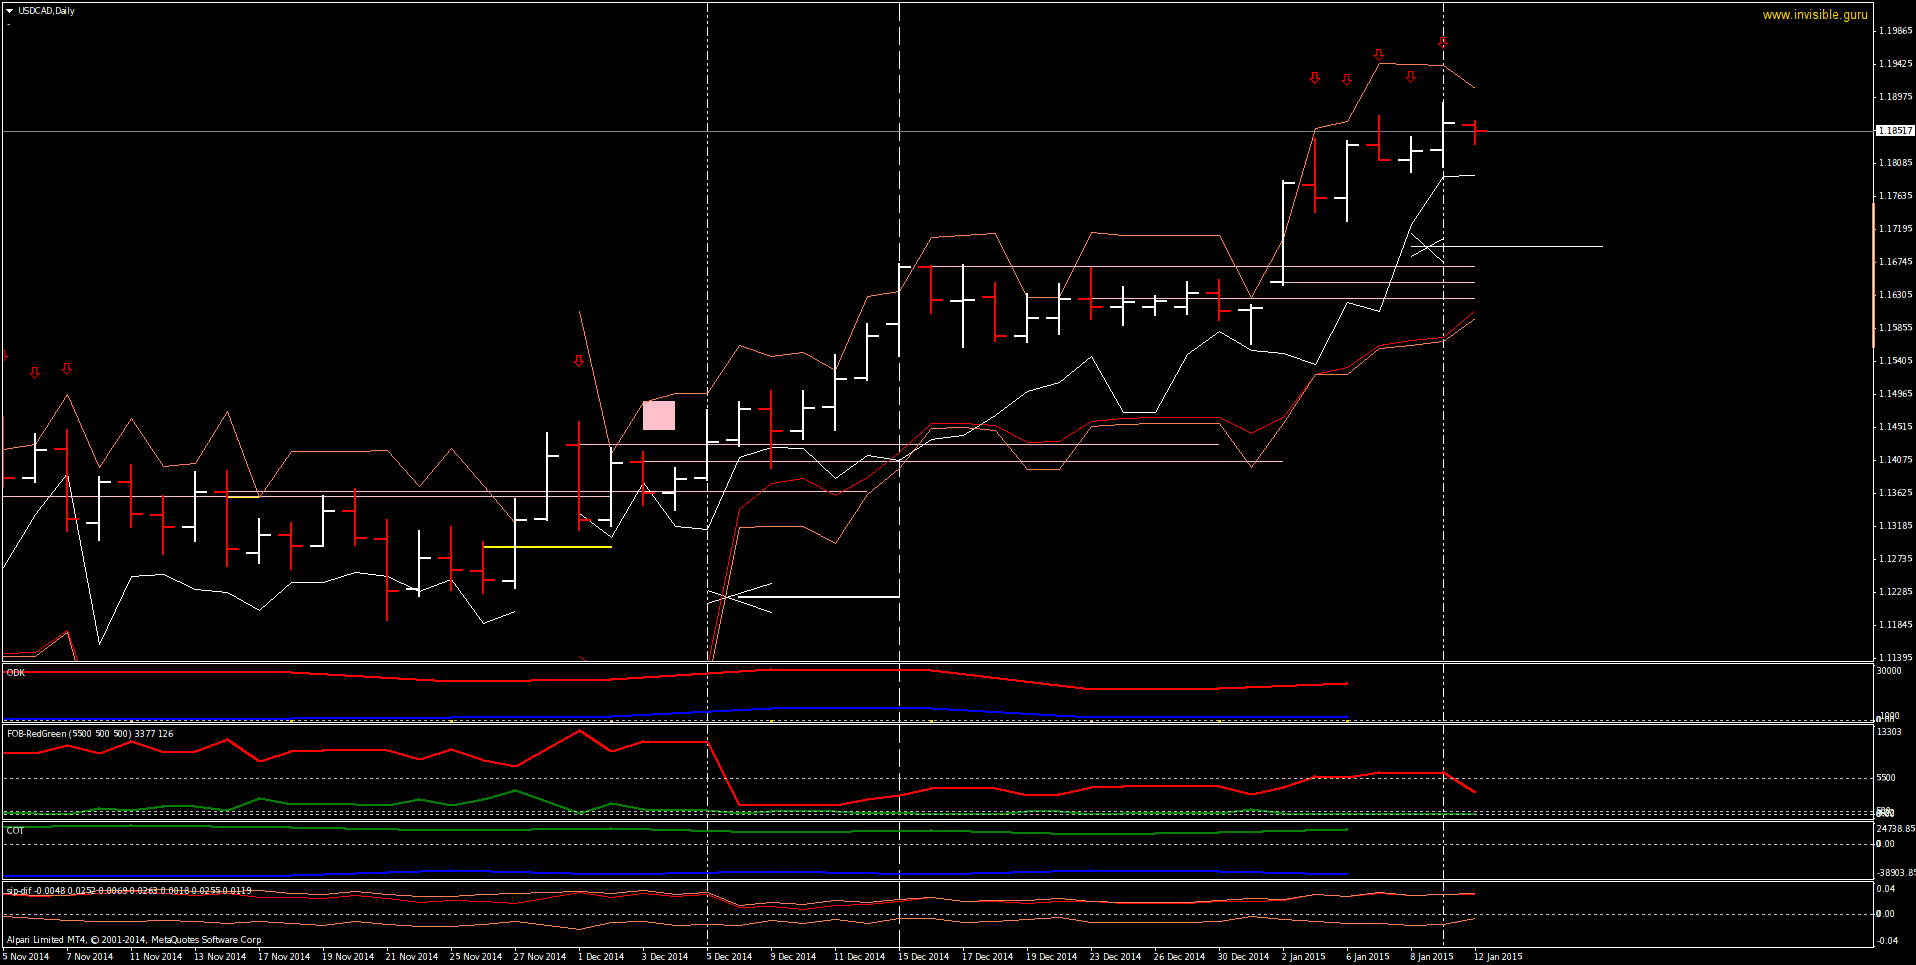Click the 1.11395 price level on the axis
This screenshot has height=965, width=1916.
coord(1895,658)
